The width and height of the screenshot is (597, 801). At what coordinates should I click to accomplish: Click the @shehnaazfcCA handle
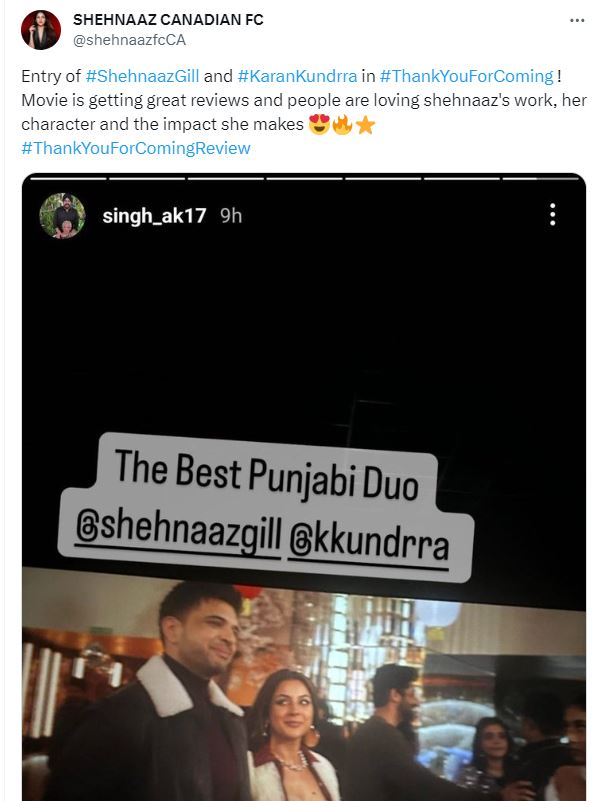pyautogui.click(x=129, y=40)
